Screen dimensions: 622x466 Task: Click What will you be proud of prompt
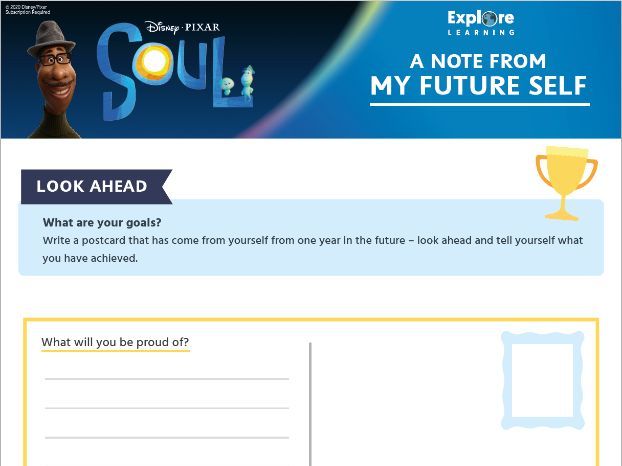(115, 342)
